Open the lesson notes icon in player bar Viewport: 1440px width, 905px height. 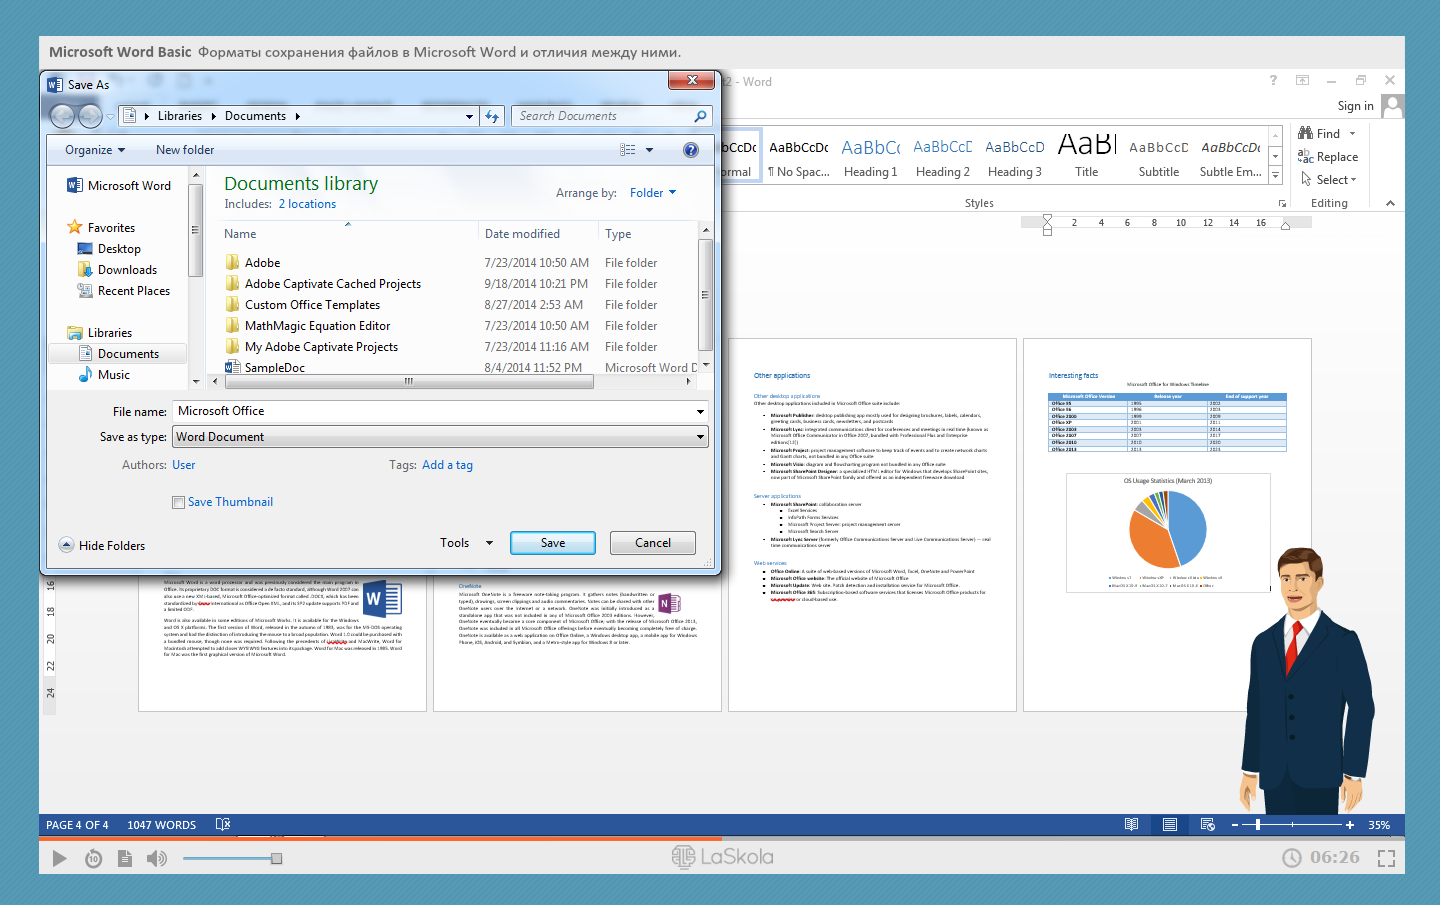tap(125, 858)
